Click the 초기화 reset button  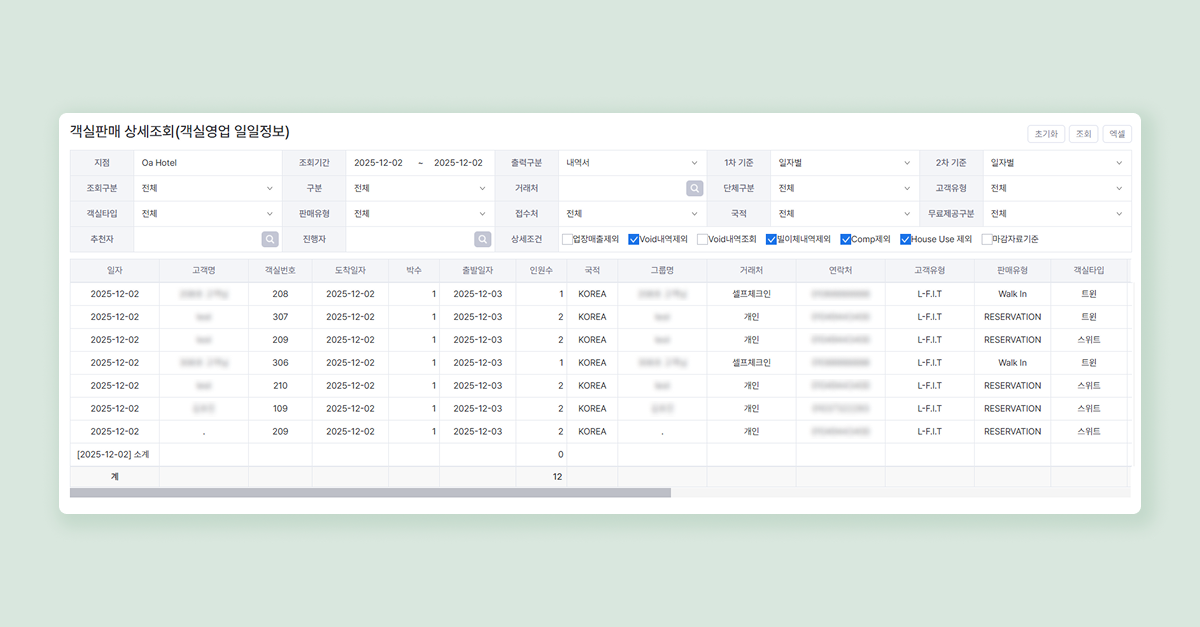pos(1045,134)
